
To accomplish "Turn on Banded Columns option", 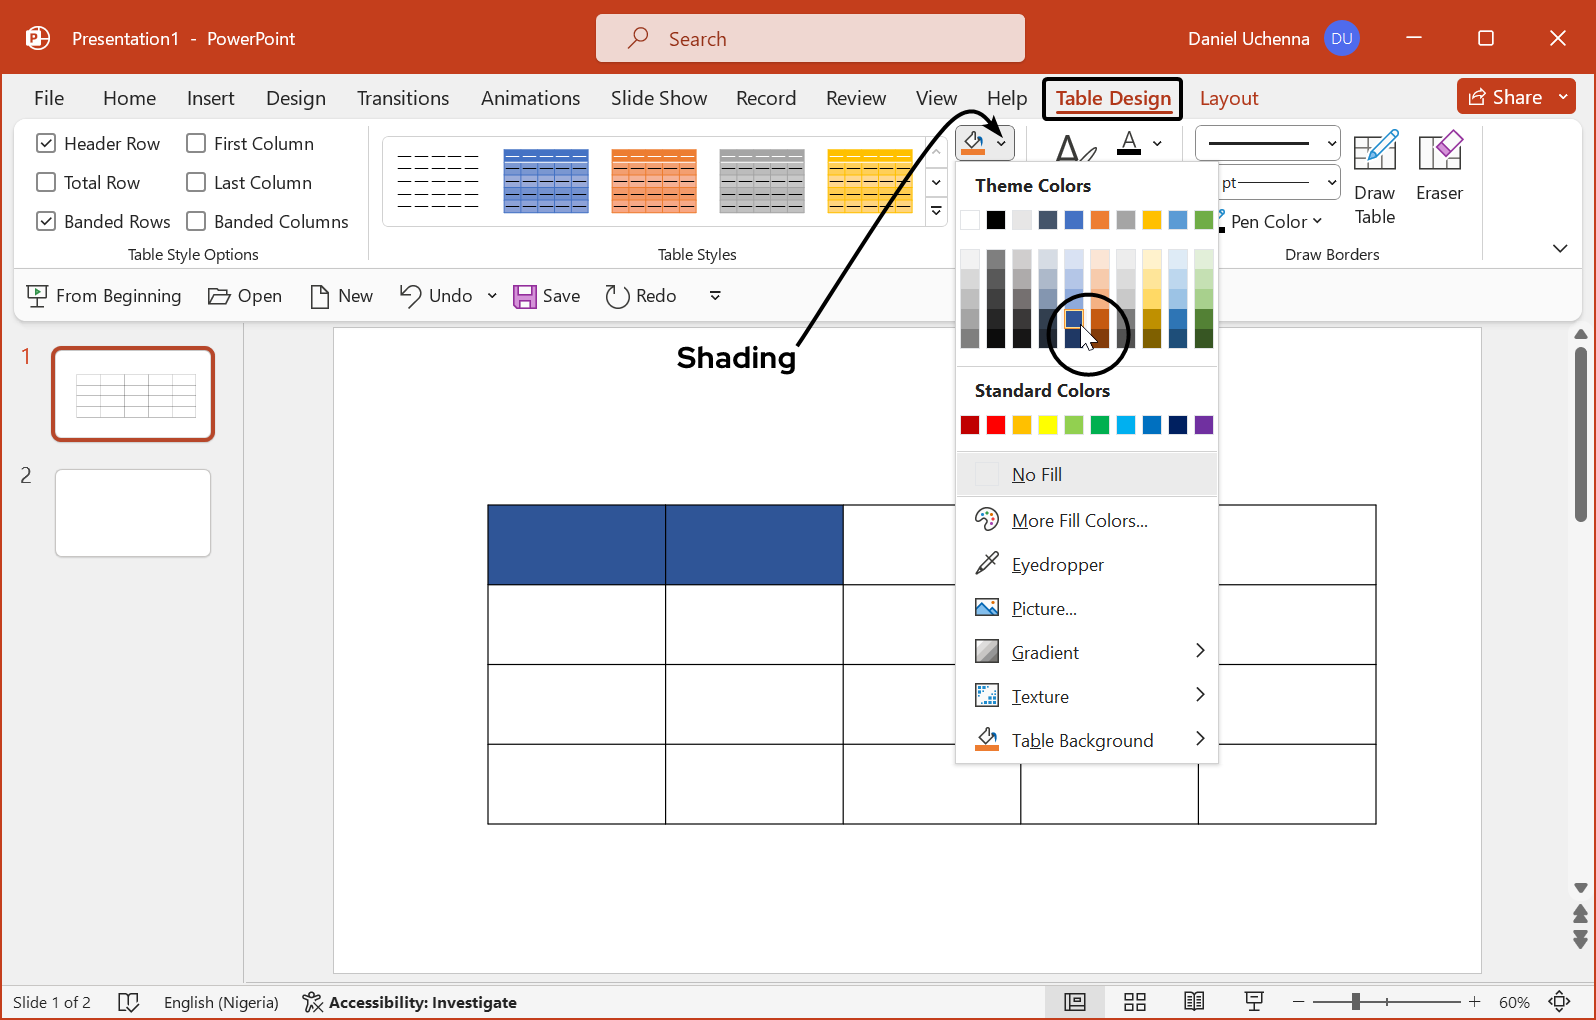I will tap(197, 222).
